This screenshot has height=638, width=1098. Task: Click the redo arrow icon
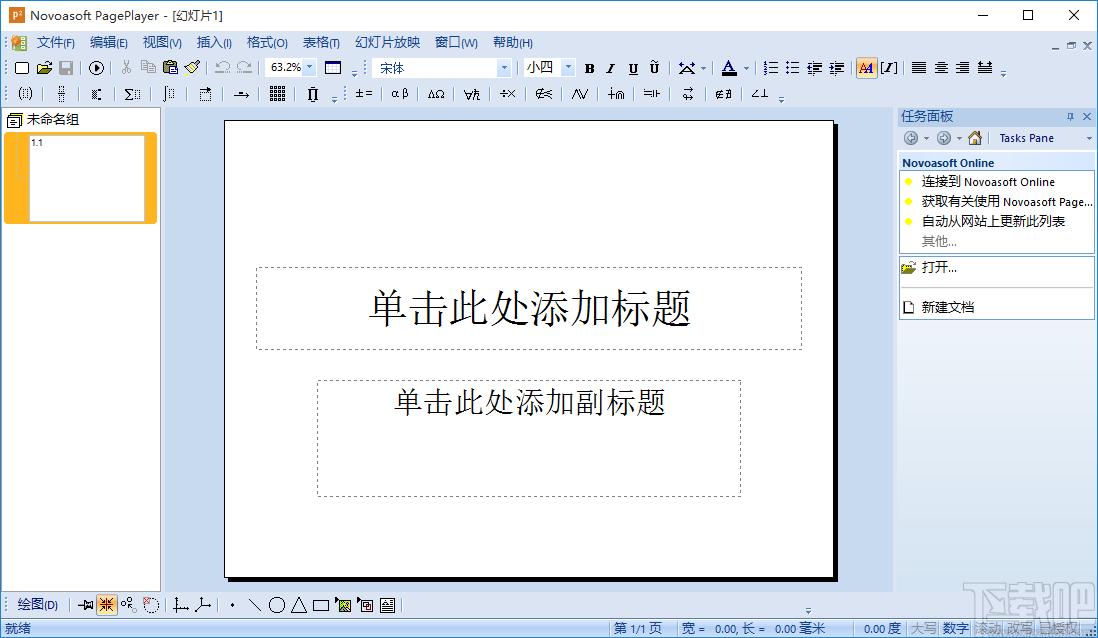(x=244, y=67)
